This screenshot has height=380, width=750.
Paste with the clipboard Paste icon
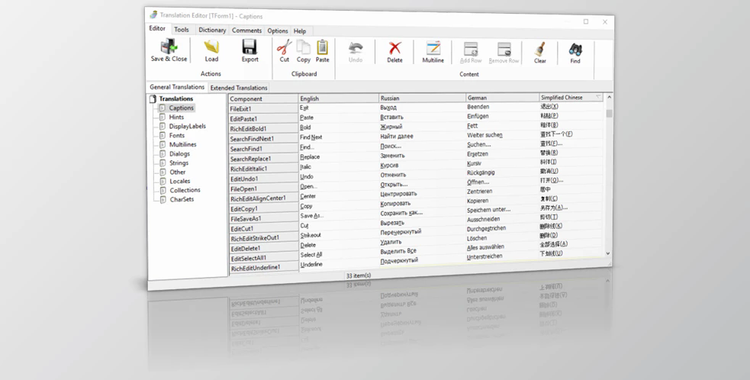point(322,48)
